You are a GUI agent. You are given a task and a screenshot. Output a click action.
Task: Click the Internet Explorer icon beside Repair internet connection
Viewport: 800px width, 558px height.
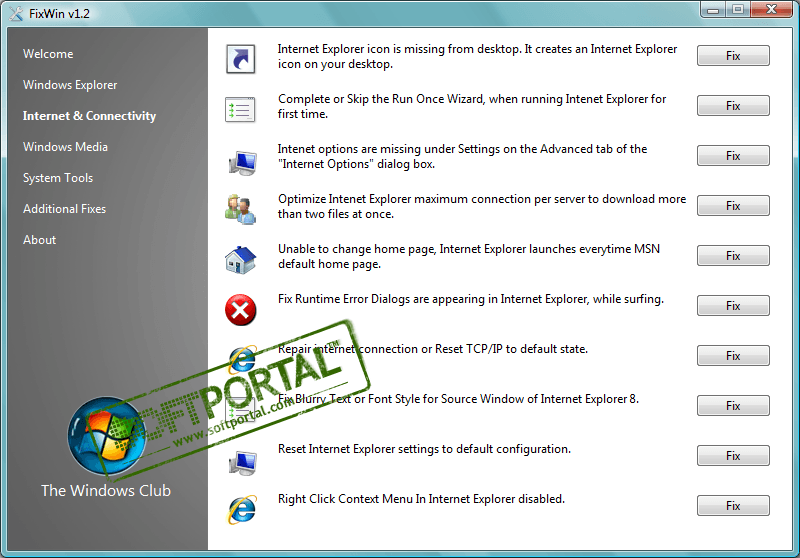coord(242,359)
